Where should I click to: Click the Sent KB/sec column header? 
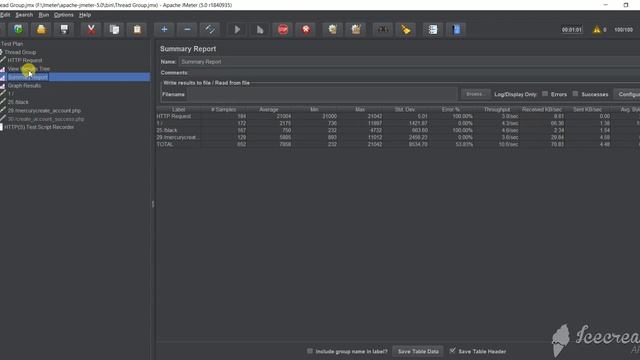click(587, 109)
